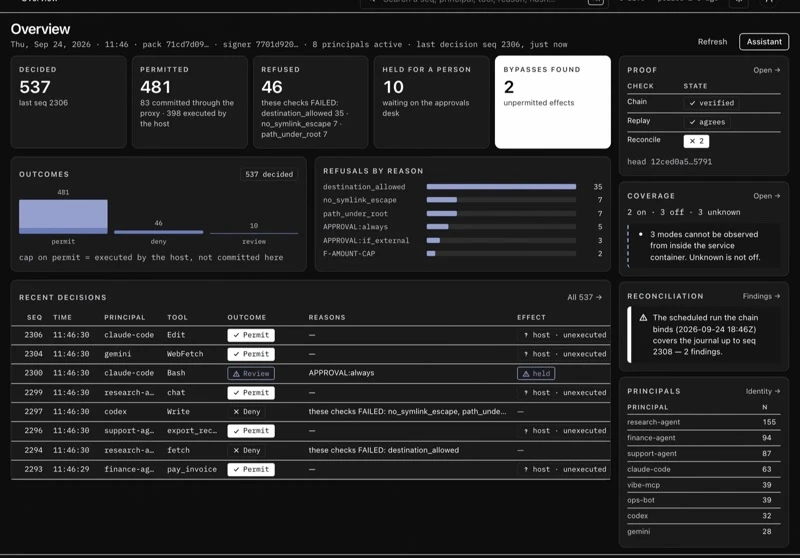
Task: View all 537 recent decisions
Action: click(584, 297)
